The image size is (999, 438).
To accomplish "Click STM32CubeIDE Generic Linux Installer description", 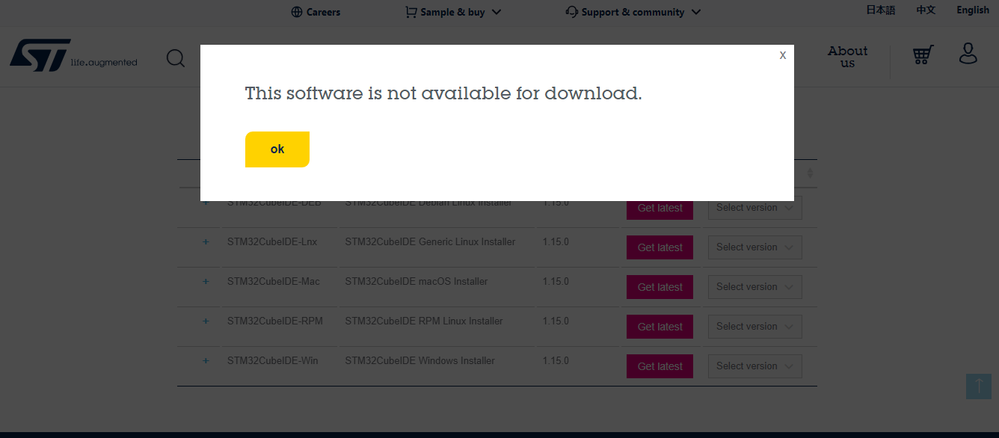I will click(430, 242).
